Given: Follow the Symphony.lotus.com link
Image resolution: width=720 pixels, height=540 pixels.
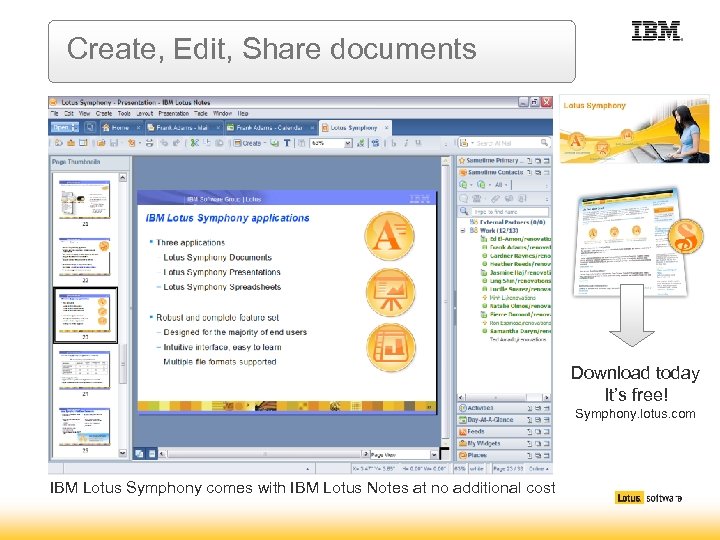Looking at the screenshot, I should click(635, 414).
